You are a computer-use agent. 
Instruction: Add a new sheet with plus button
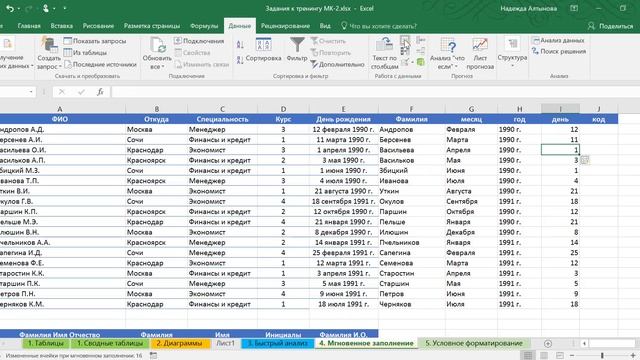(x=548, y=344)
